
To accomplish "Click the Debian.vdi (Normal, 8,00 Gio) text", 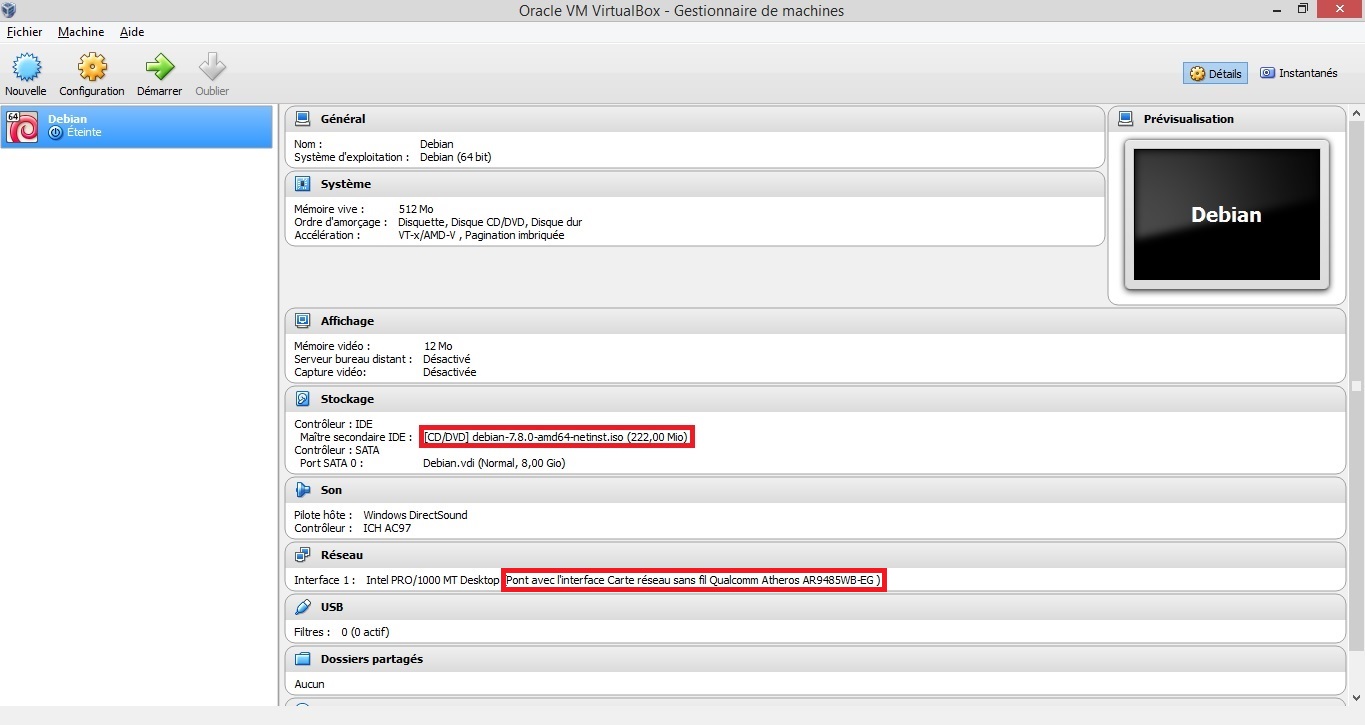I will [x=494, y=463].
